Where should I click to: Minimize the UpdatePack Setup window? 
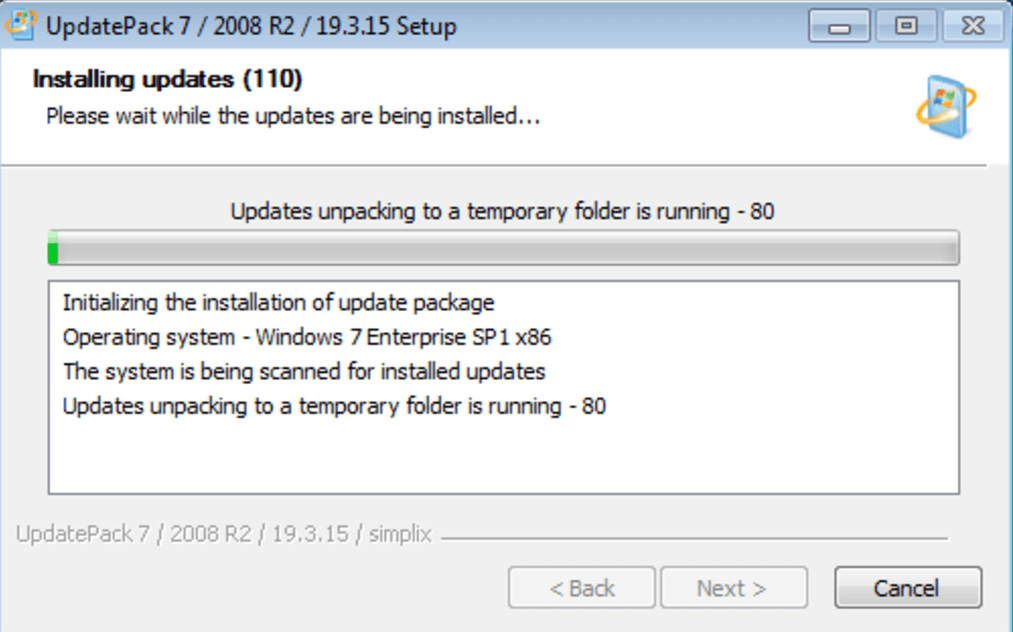(x=839, y=27)
